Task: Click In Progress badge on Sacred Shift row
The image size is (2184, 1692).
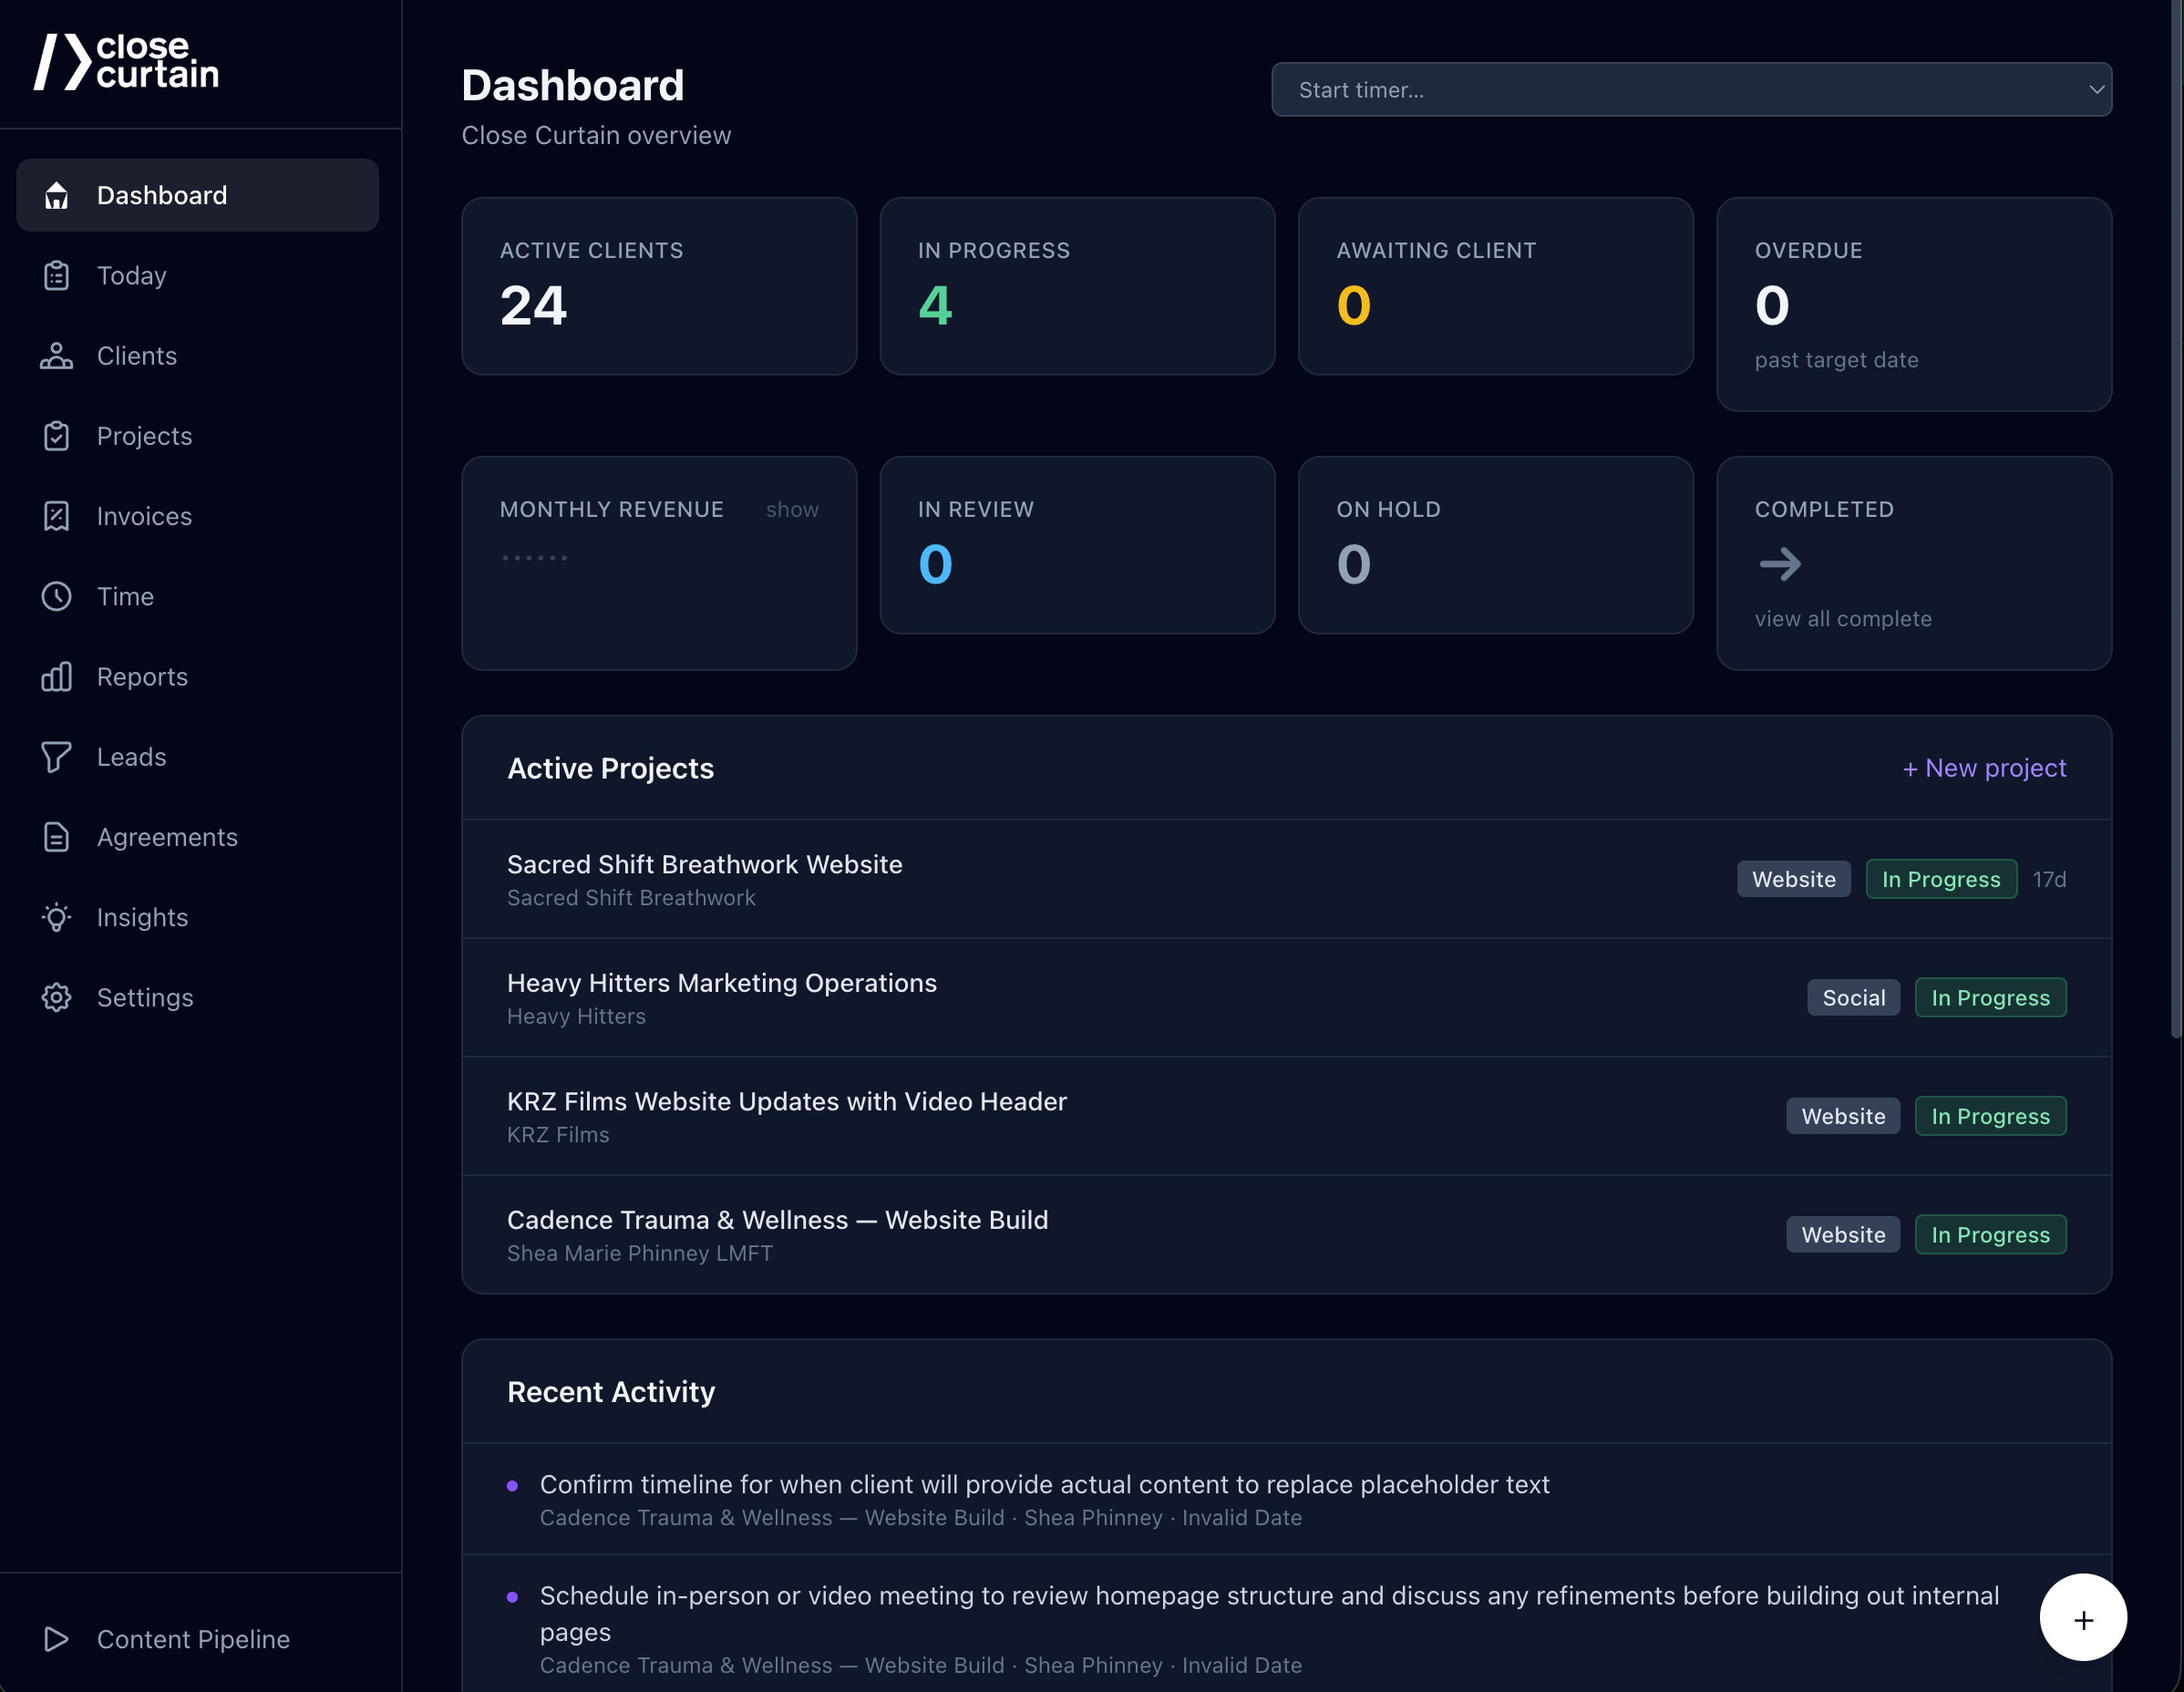Action: point(1941,879)
